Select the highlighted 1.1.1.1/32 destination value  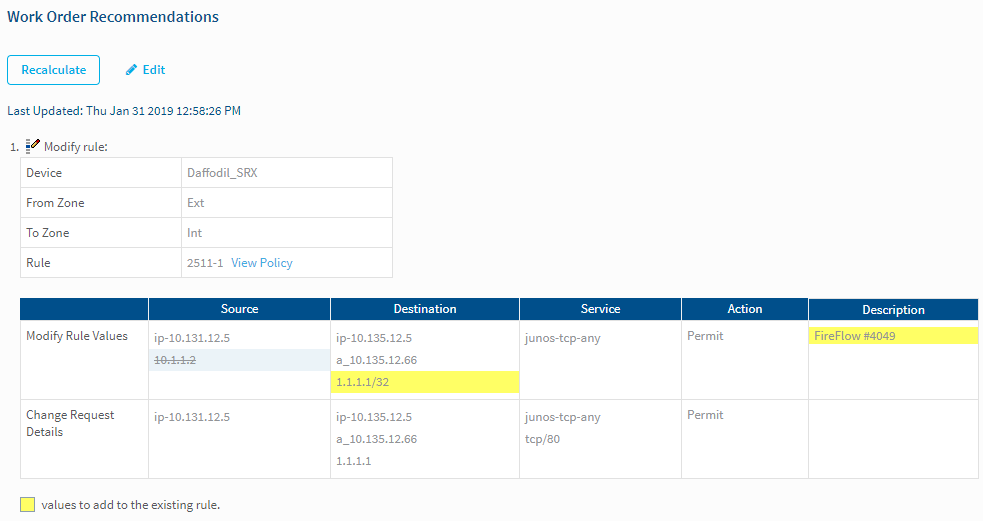(364, 381)
